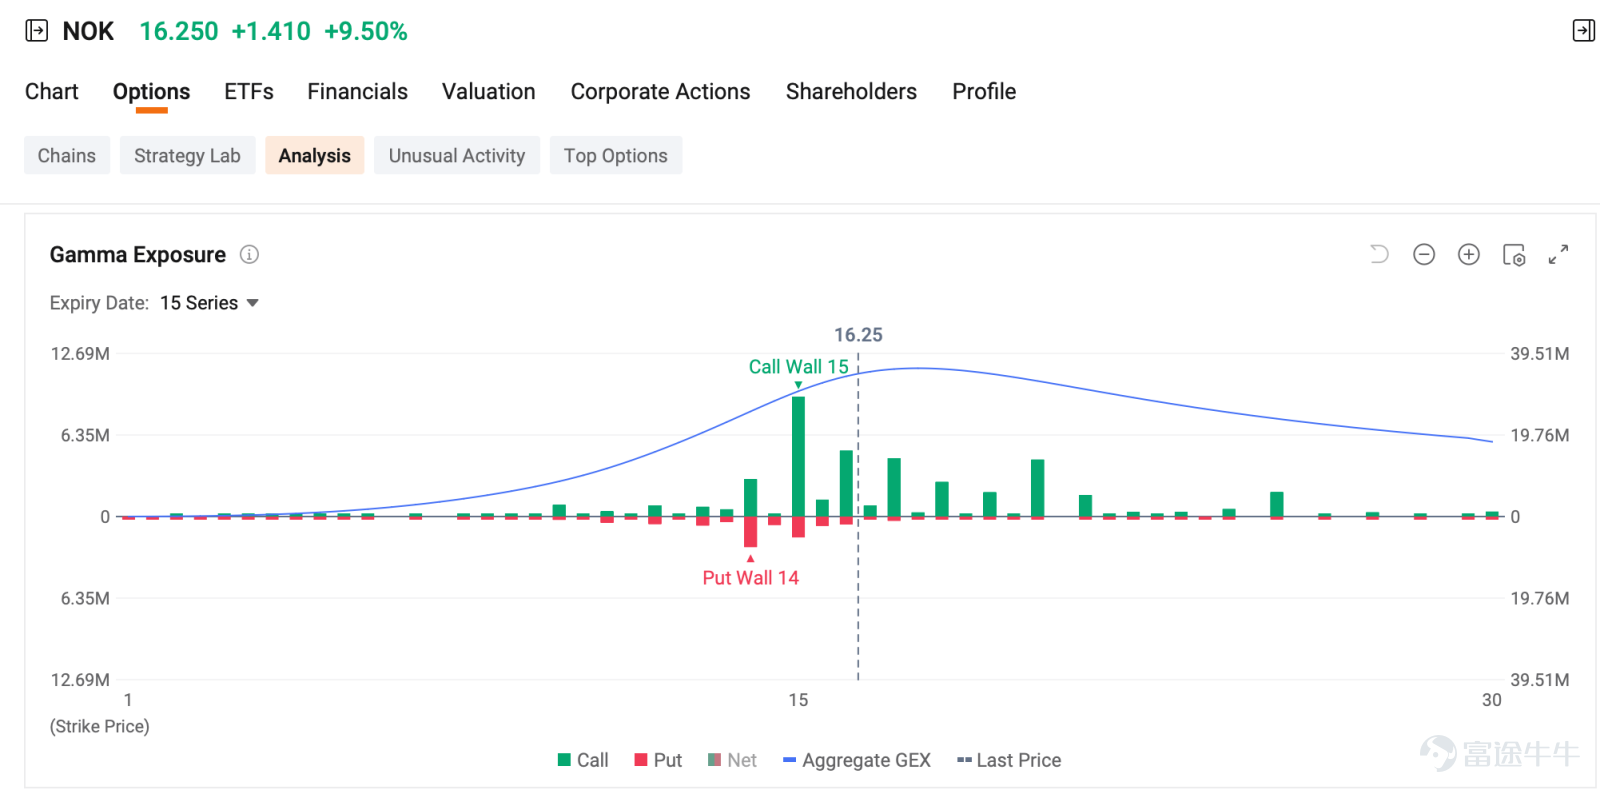Image resolution: width=1600 pixels, height=790 pixels.
Task: Expand chart to fullscreen
Action: pos(1558,255)
